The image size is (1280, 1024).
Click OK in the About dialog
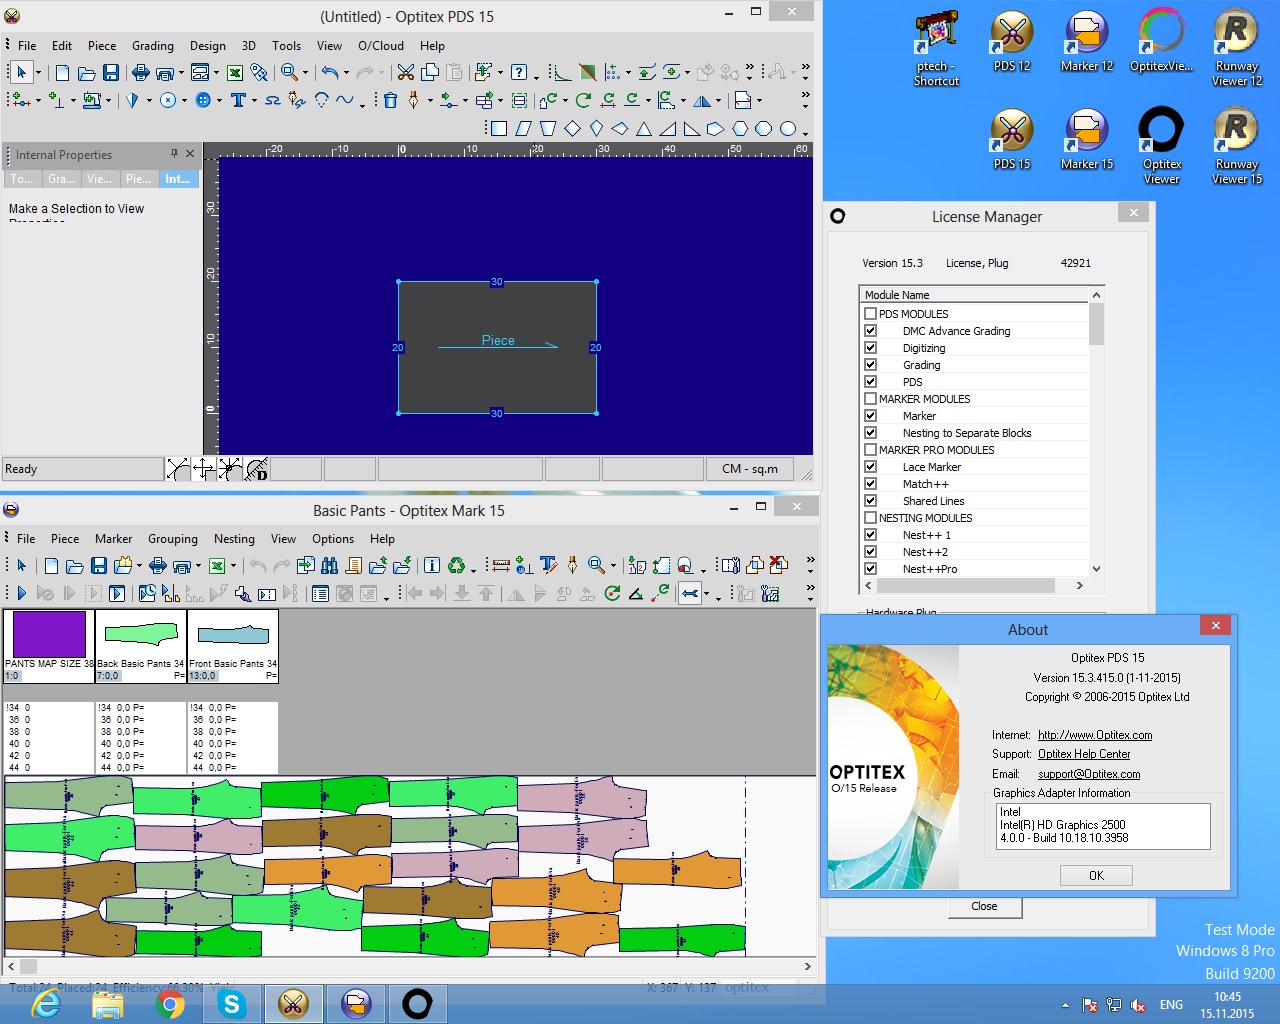tap(1096, 875)
